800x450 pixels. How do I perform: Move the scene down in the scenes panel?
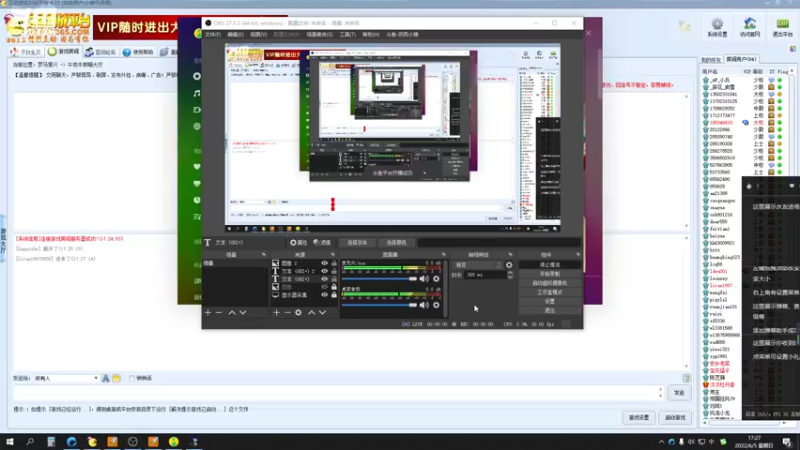243,312
